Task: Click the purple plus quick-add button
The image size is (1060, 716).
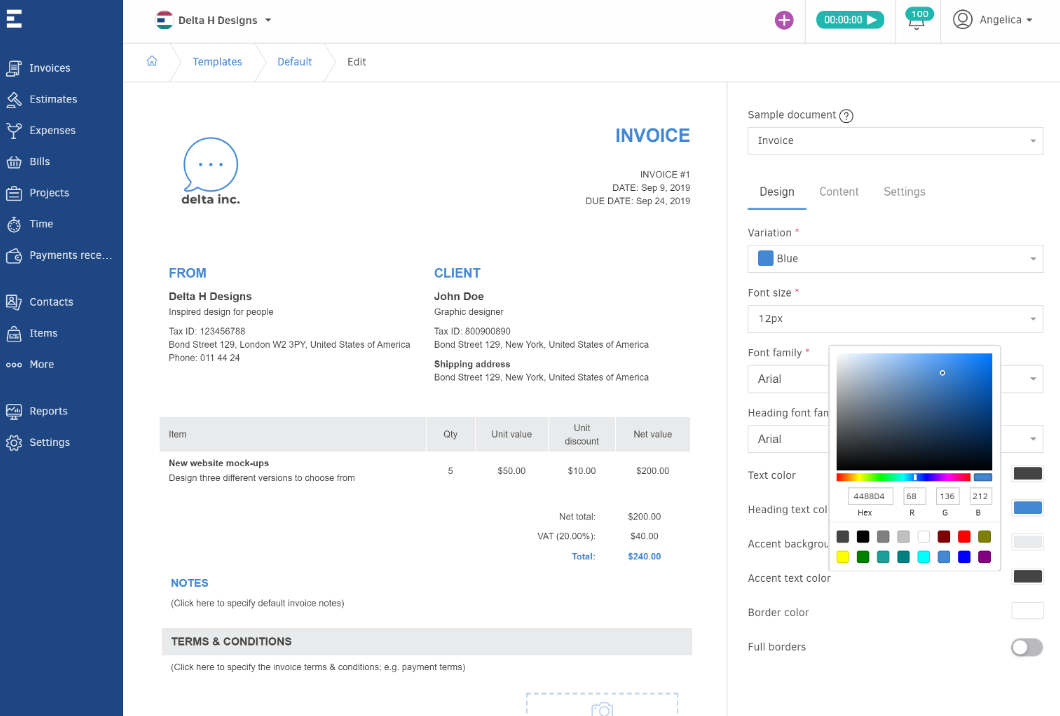Action: [784, 20]
